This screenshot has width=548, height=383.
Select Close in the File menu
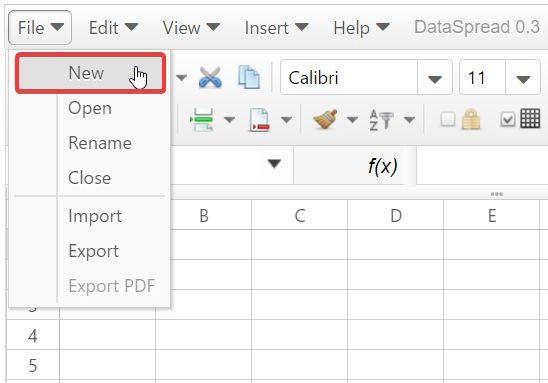[x=91, y=178]
